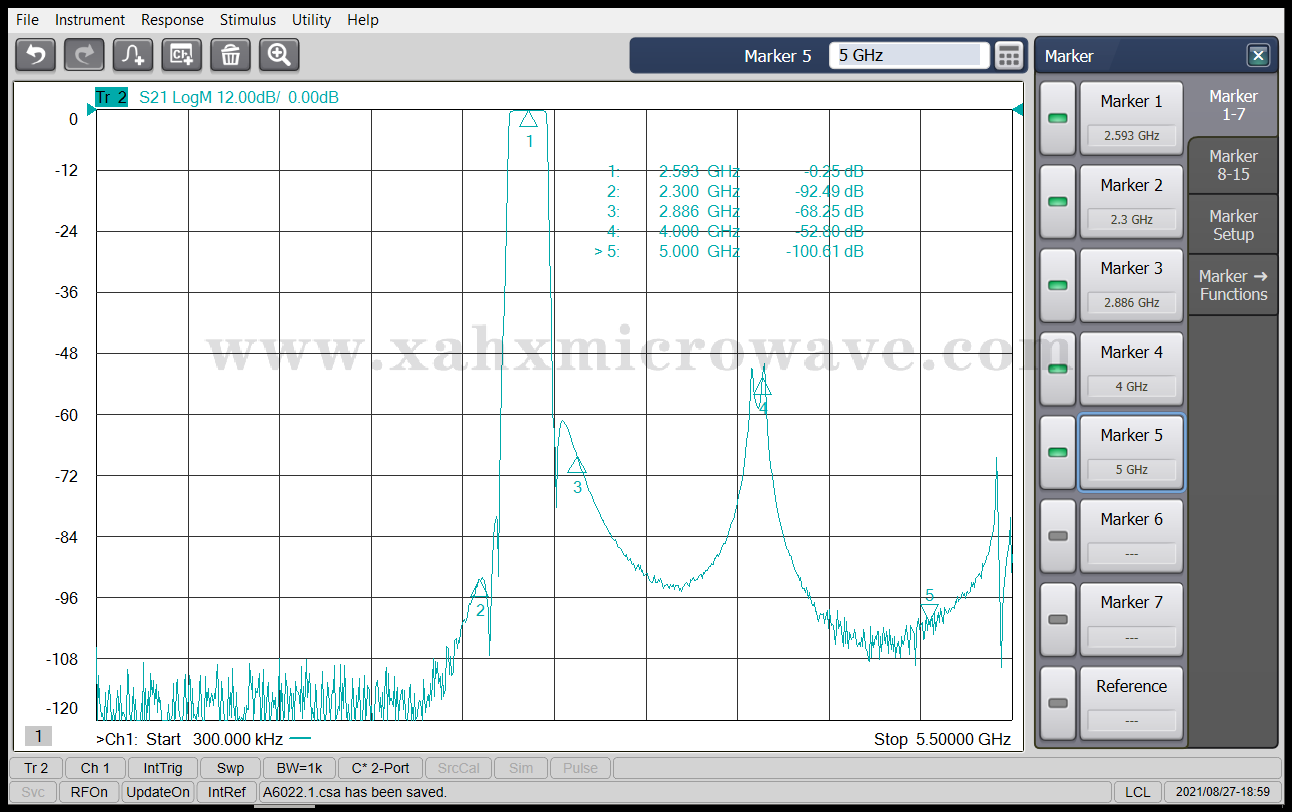Click the IntRef status button

(227, 792)
